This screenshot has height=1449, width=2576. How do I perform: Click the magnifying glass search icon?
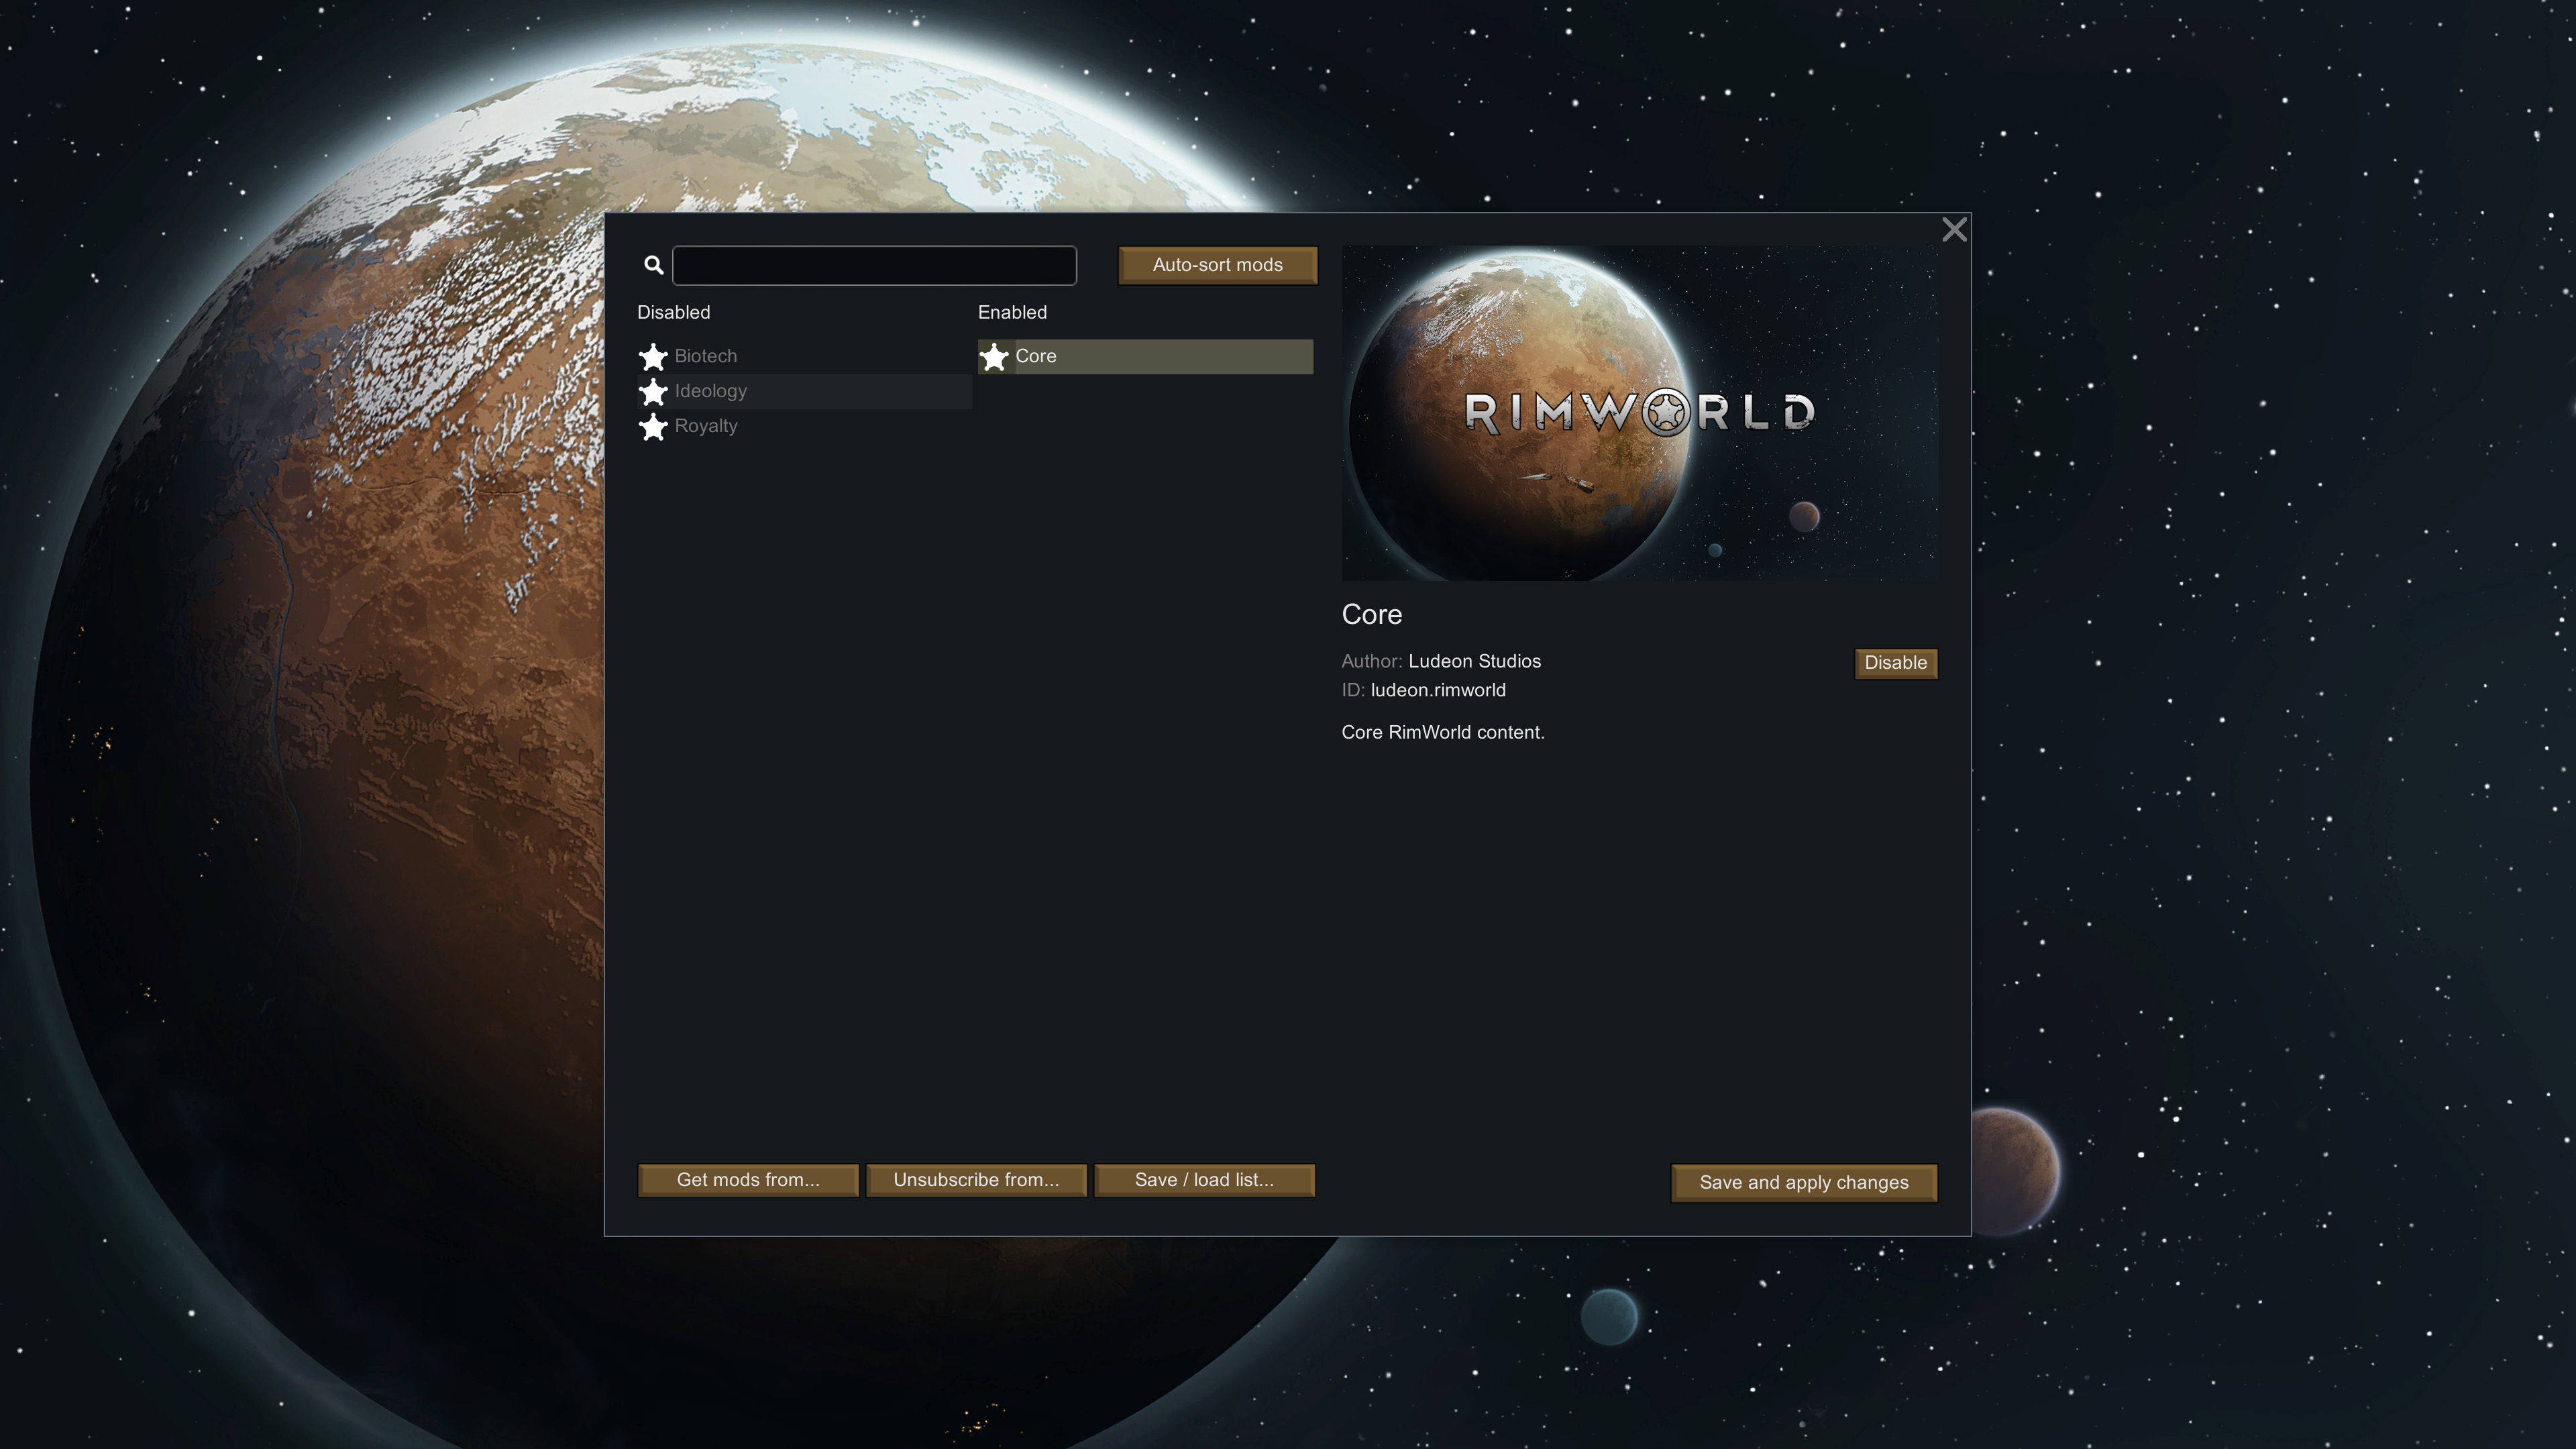click(x=654, y=265)
